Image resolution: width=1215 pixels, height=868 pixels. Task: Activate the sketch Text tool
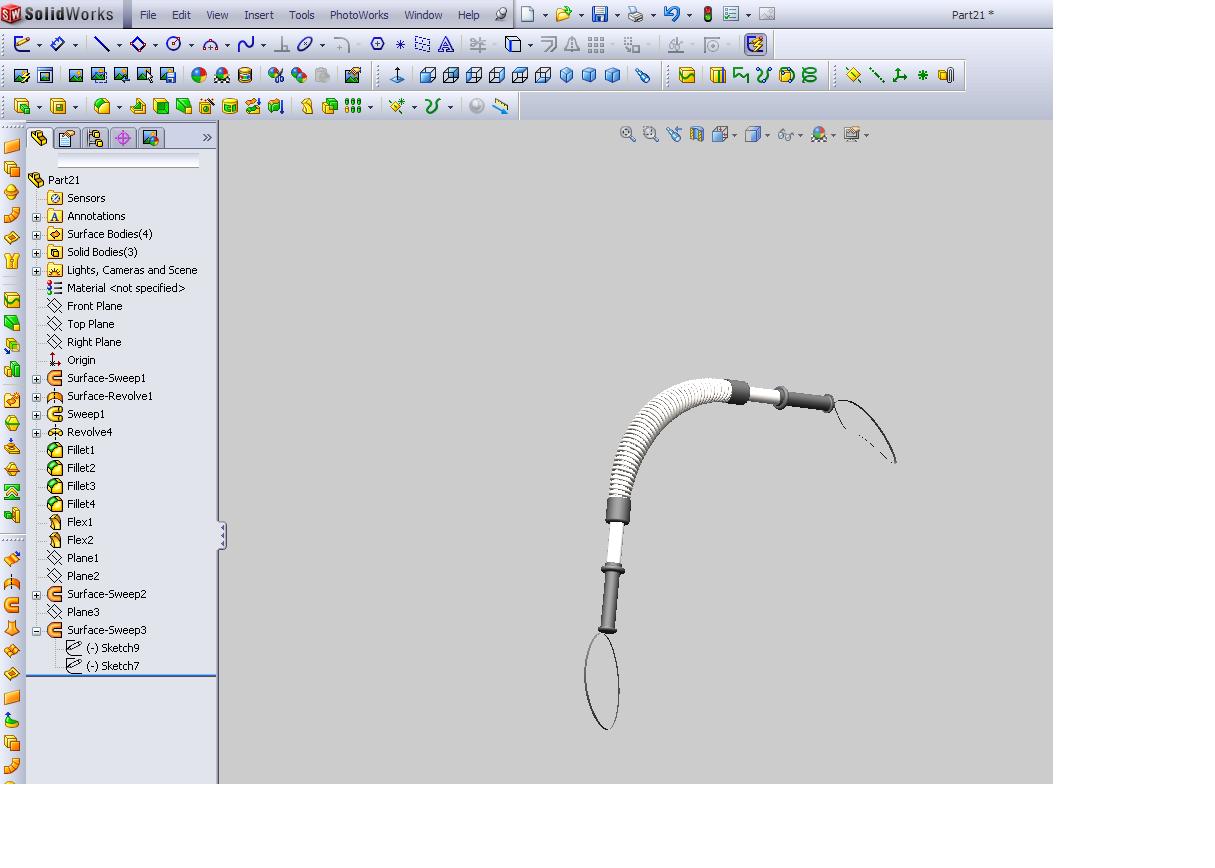446,44
